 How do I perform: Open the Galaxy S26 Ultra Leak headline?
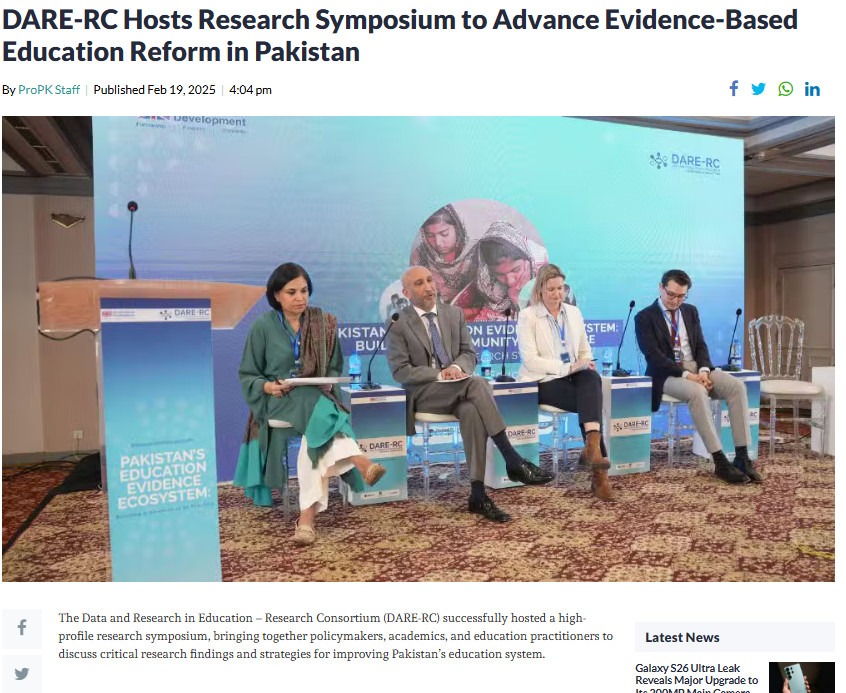696,675
